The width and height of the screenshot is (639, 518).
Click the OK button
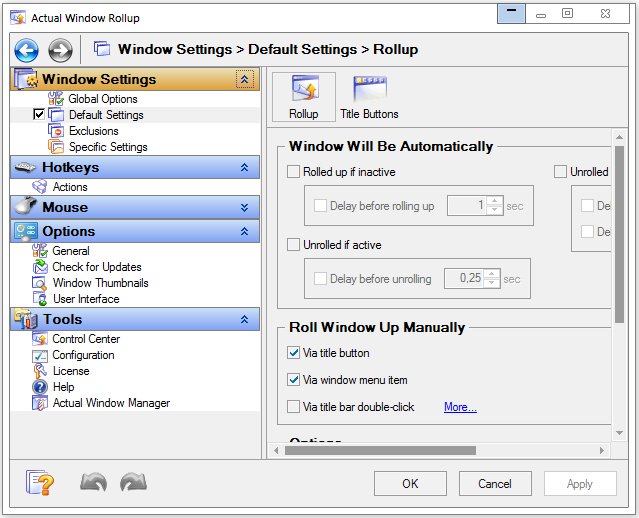coord(410,483)
